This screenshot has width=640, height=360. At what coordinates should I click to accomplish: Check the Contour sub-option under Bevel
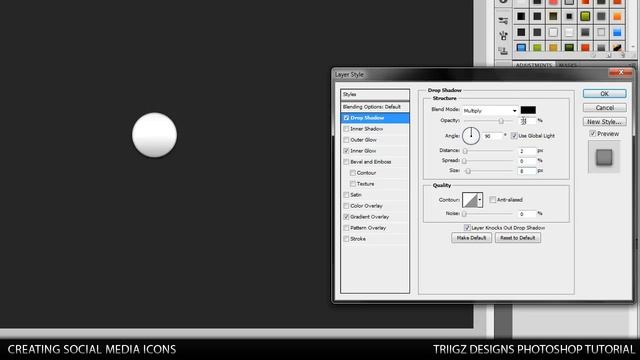[x=353, y=173]
